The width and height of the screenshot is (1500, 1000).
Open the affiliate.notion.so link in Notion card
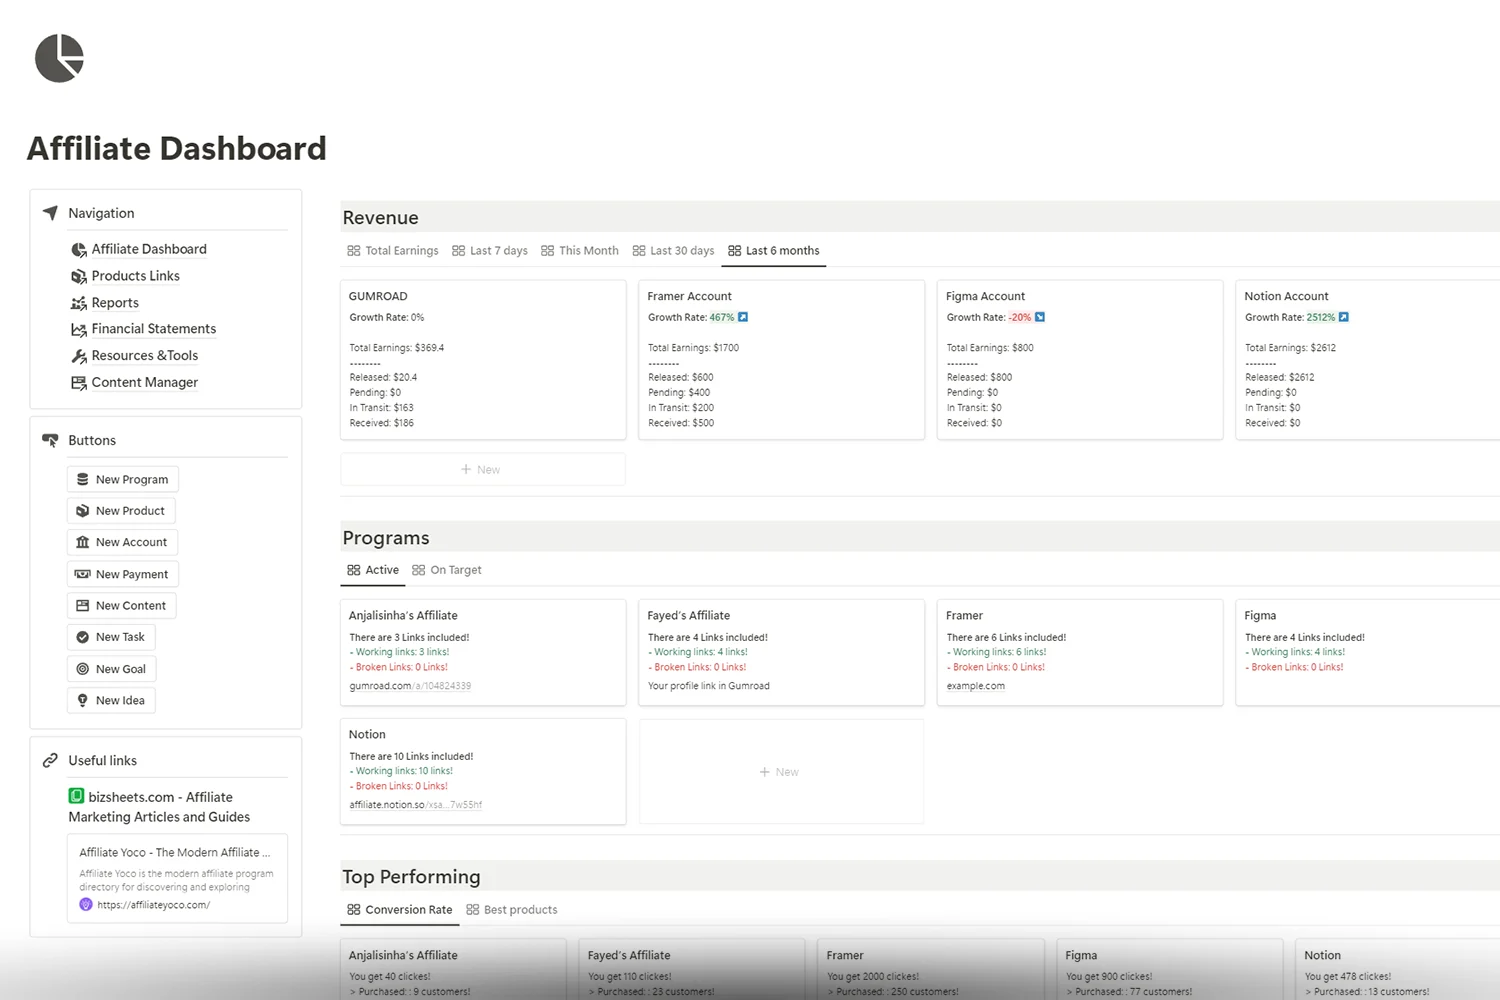(x=415, y=805)
